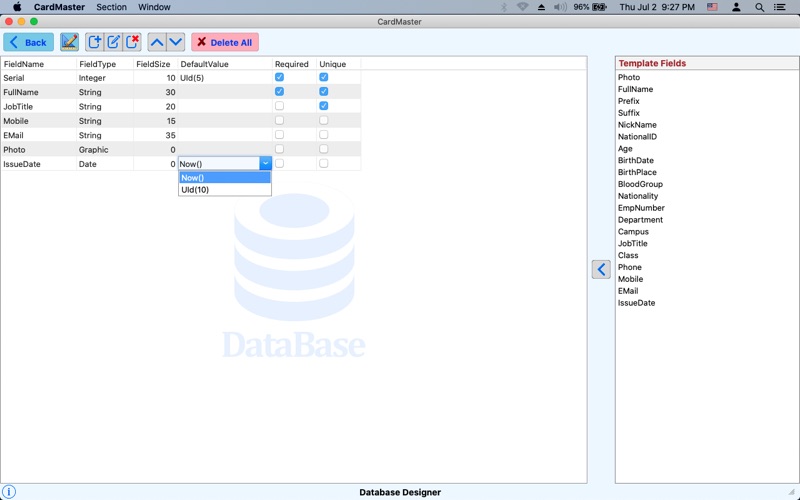Click the US flag input source icon
The width and height of the screenshot is (800, 500).
712,7
